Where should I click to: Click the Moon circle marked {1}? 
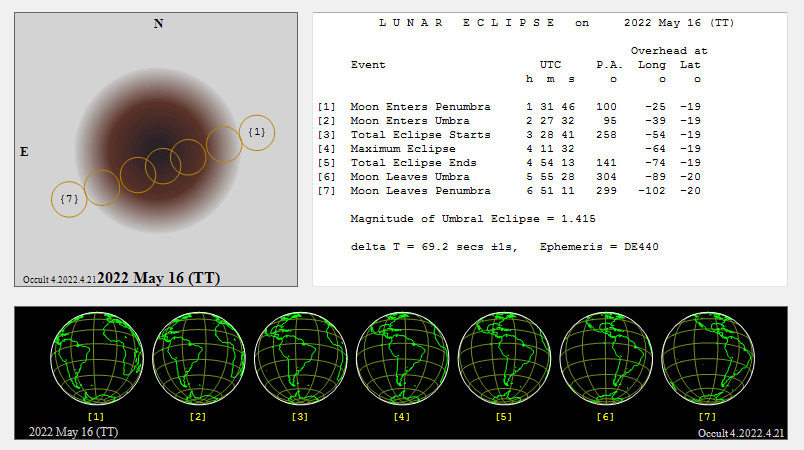[x=257, y=133]
